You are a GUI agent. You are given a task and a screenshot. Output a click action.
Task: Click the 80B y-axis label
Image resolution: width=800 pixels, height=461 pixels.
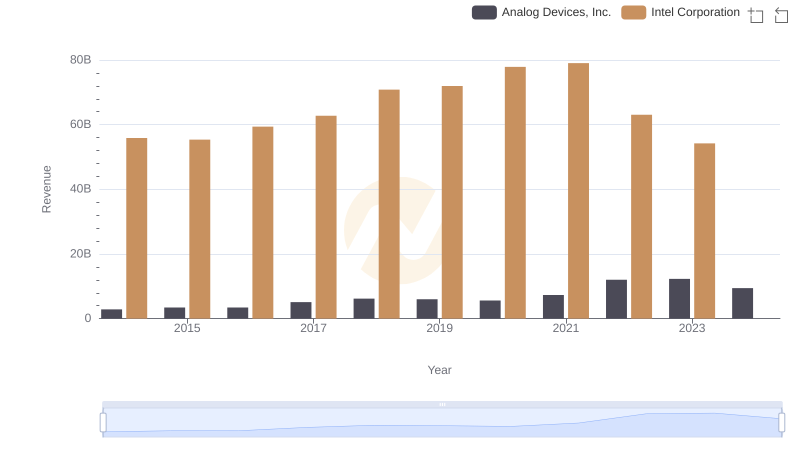pyautogui.click(x=81, y=60)
